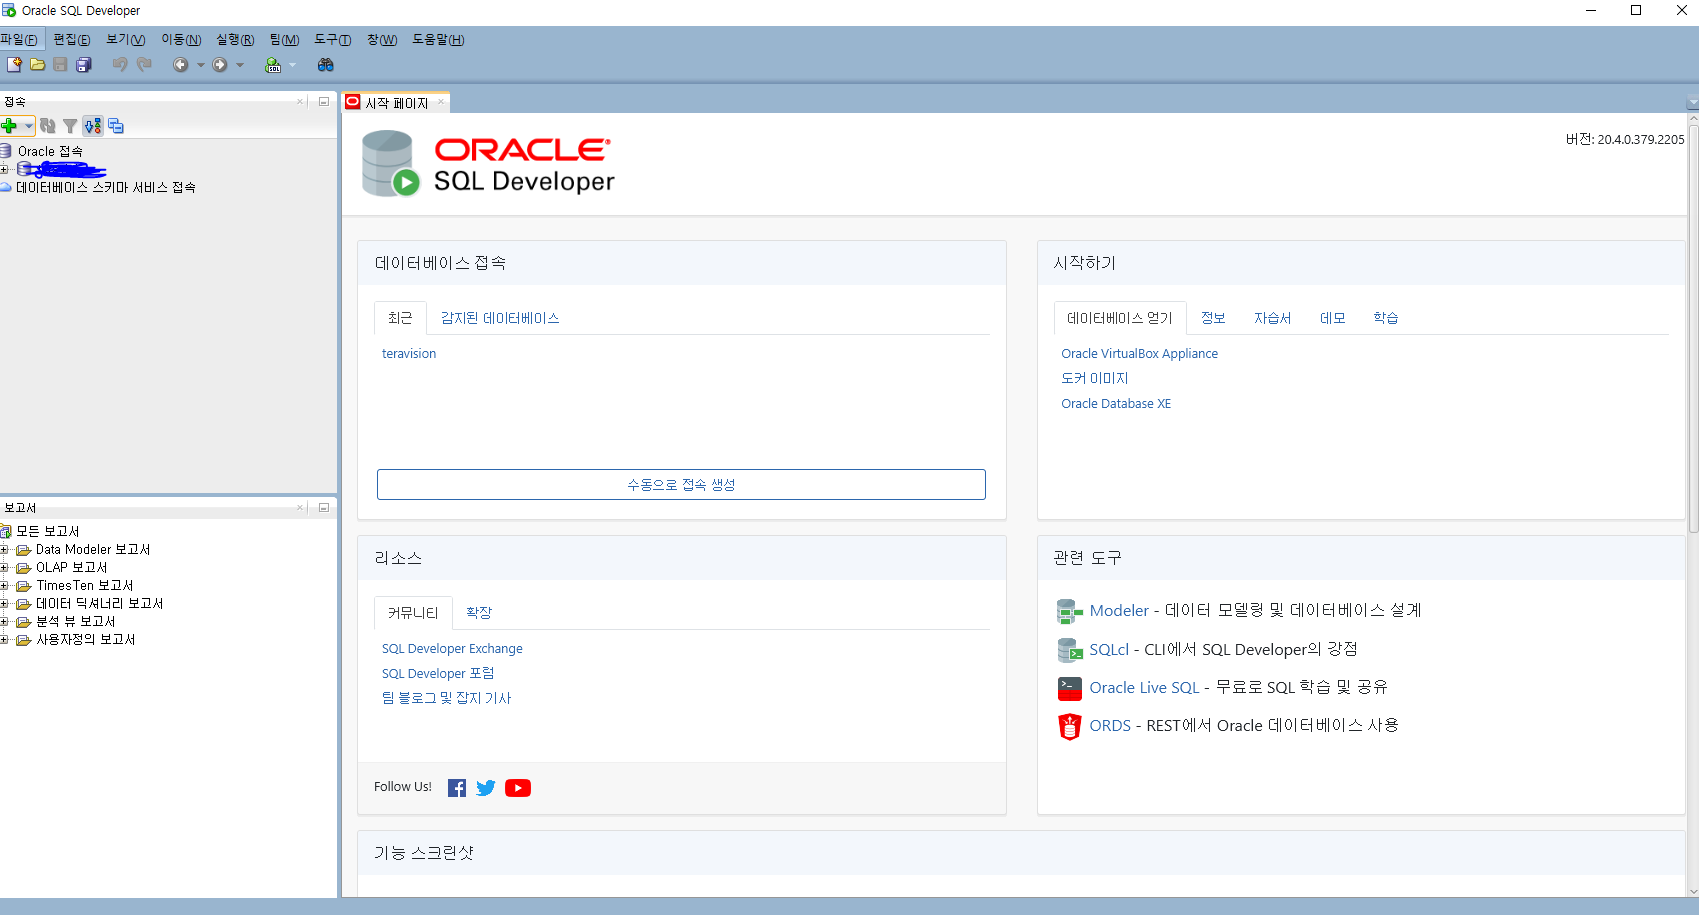This screenshot has height=915, width=1699.
Task: Click the Save All toolbar icon
Action: coord(84,65)
